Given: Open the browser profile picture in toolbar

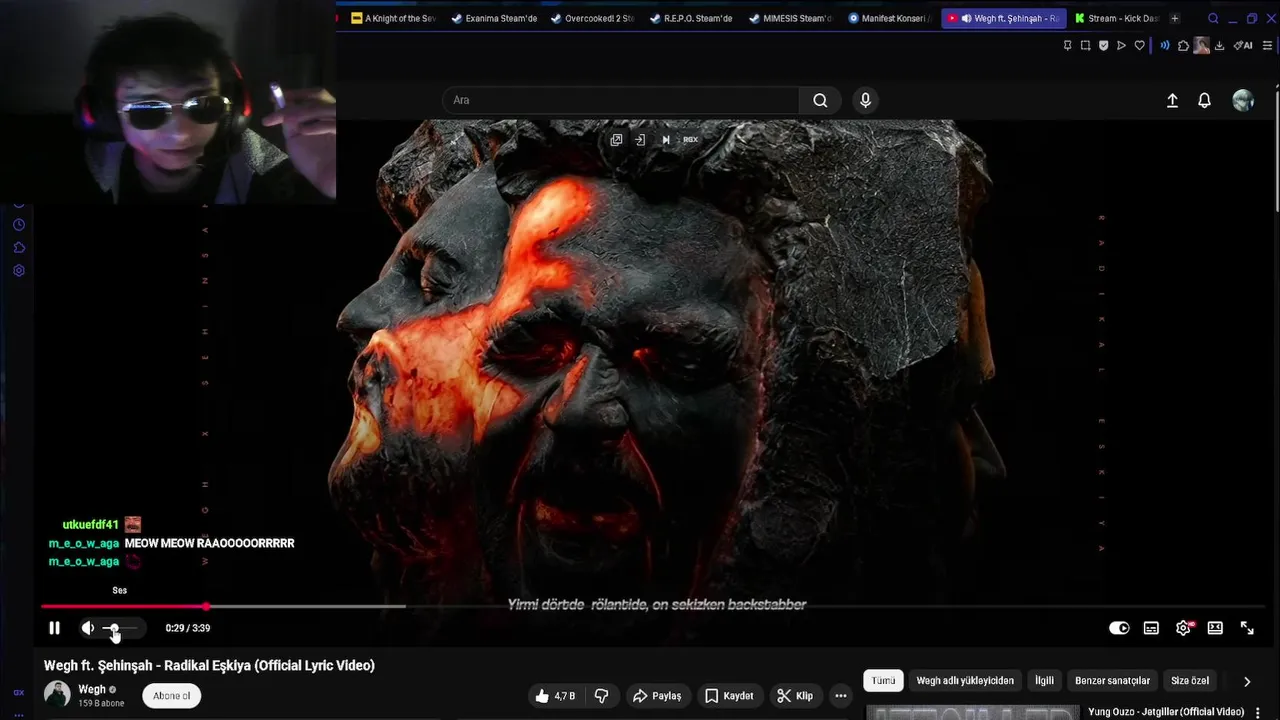Looking at the screenshot, I should click(1201, 45).
